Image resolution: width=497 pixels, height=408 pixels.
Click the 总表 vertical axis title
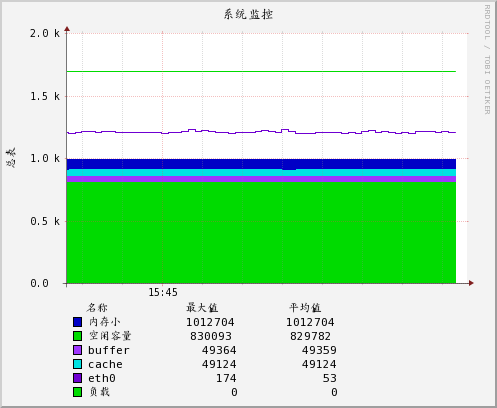pyautogui.click(x=11, y=157)
